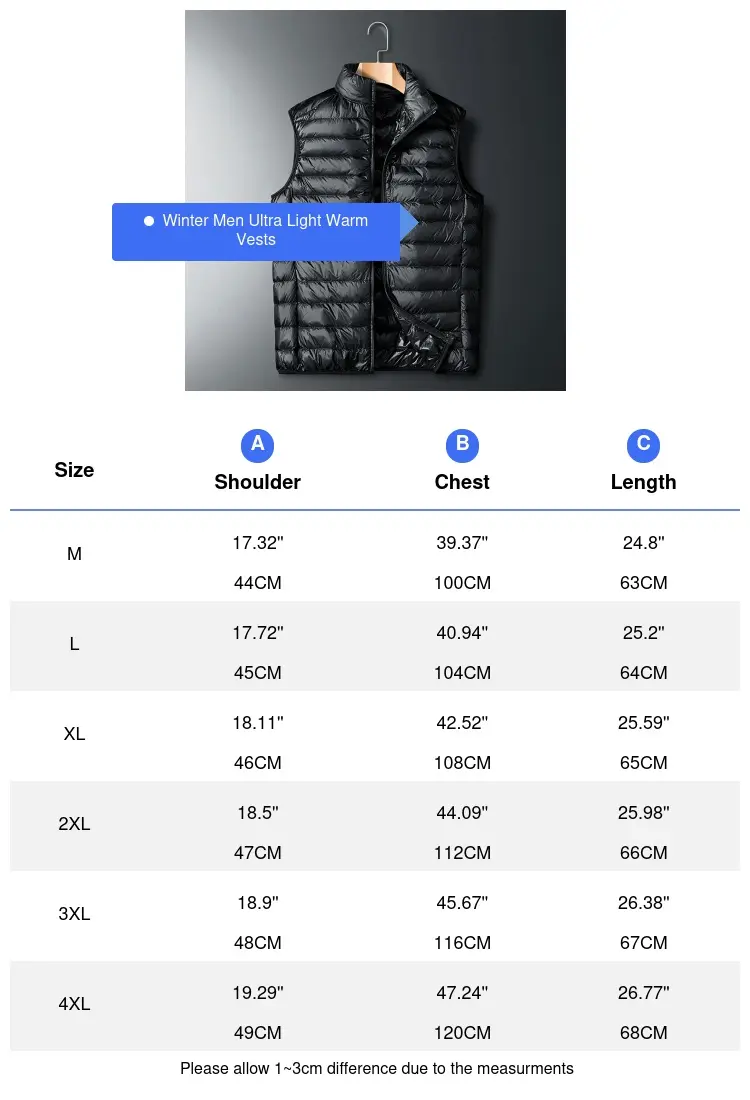750x1100 pixels.
Task: Click the blue B circle icon
Action: 462,445
